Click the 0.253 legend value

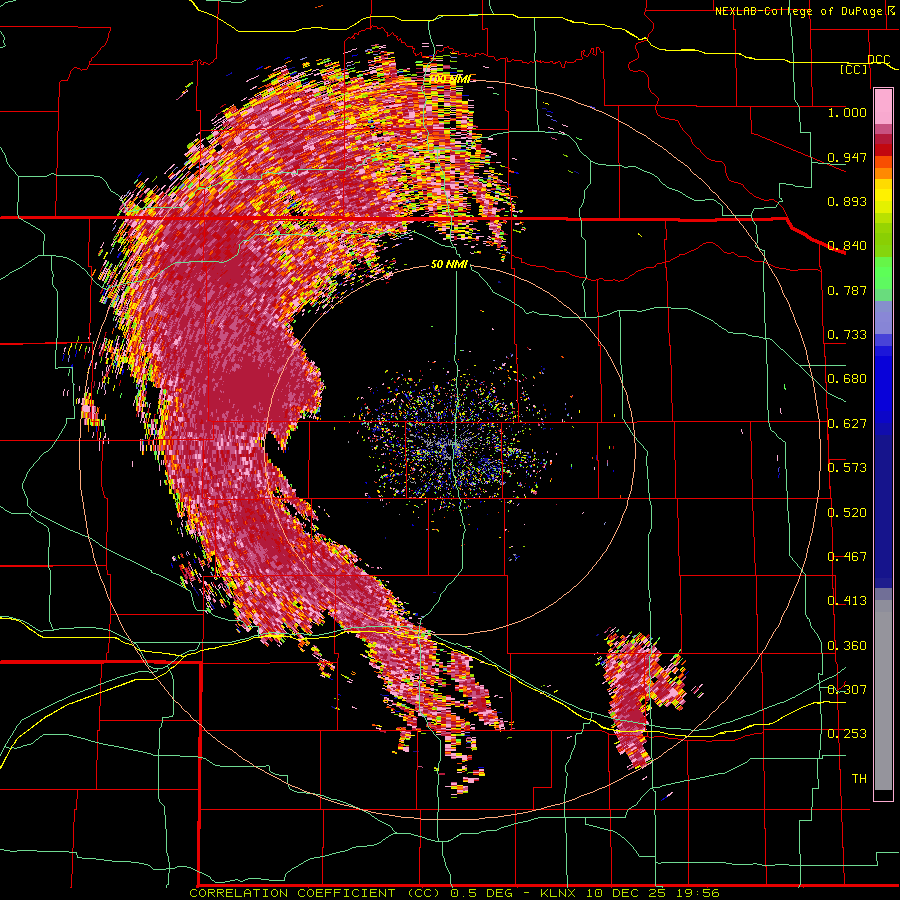(x=847, y=734)
